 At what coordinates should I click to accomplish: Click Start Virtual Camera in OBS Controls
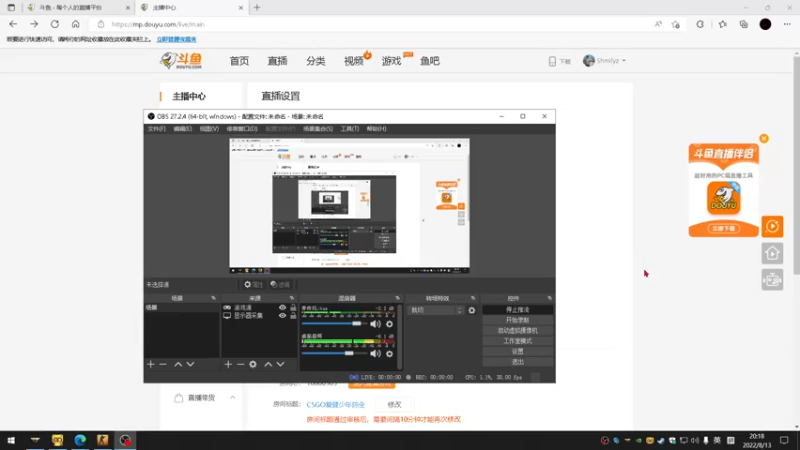[517, 331]
